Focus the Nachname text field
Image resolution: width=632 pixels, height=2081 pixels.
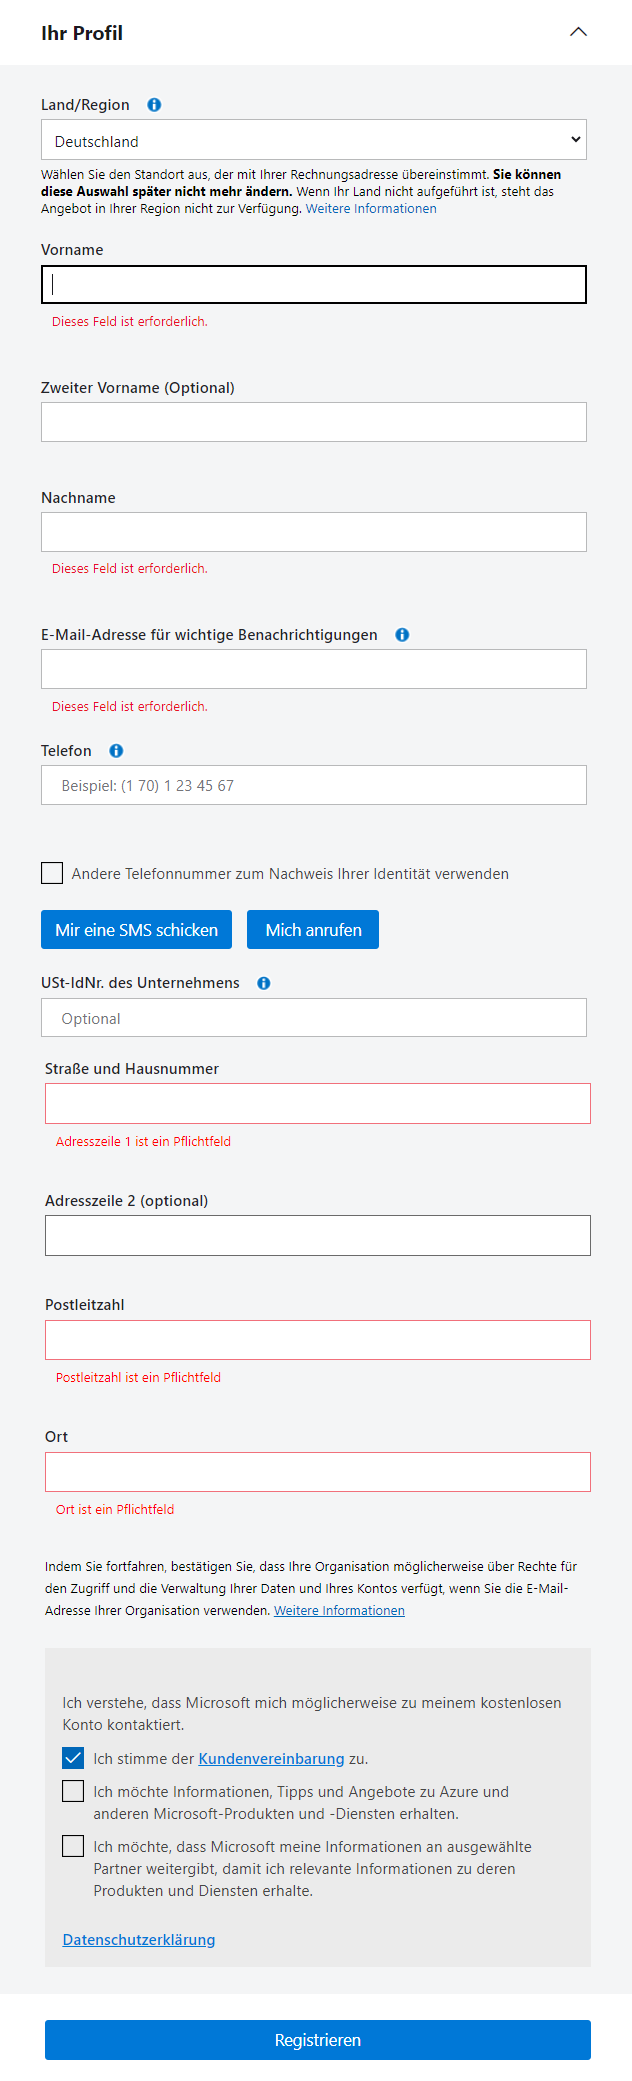point(313,532)
